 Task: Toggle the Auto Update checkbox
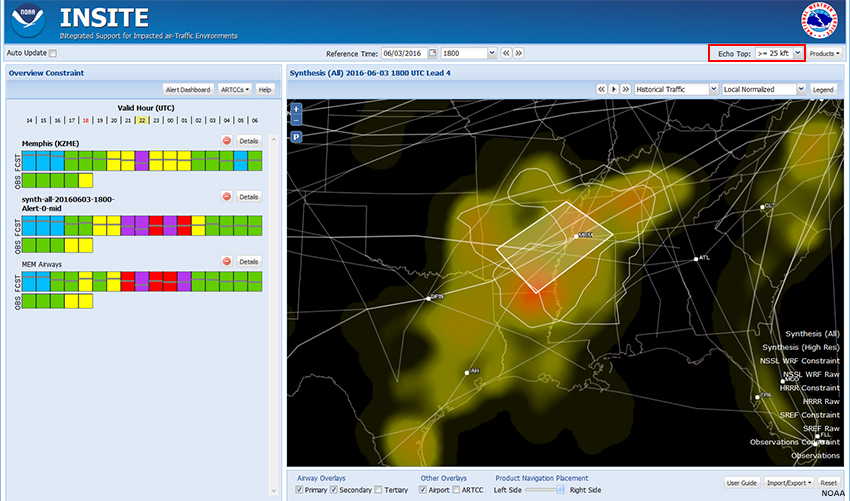53,53
